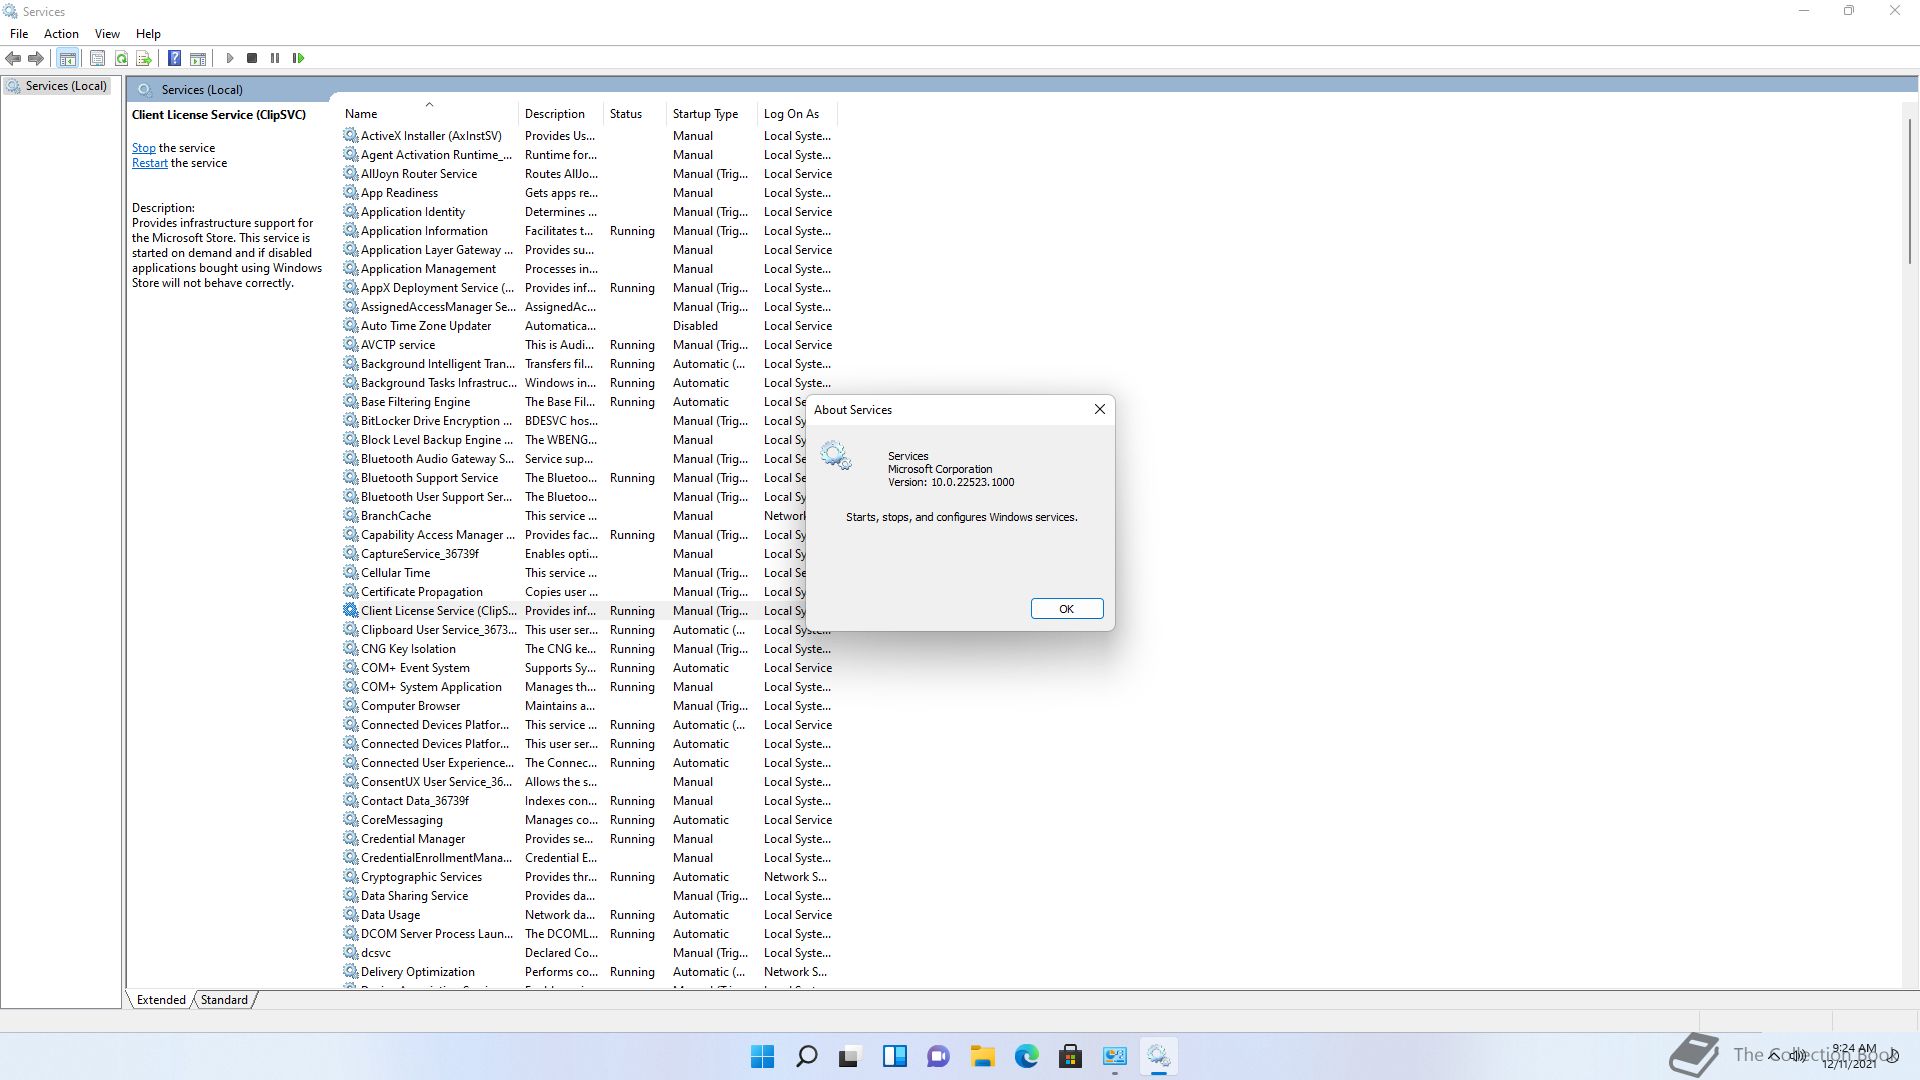Open Task View from the taskbar
The height and width of the screenshot is (1080, 1920).
click(x=850, y=1056)
